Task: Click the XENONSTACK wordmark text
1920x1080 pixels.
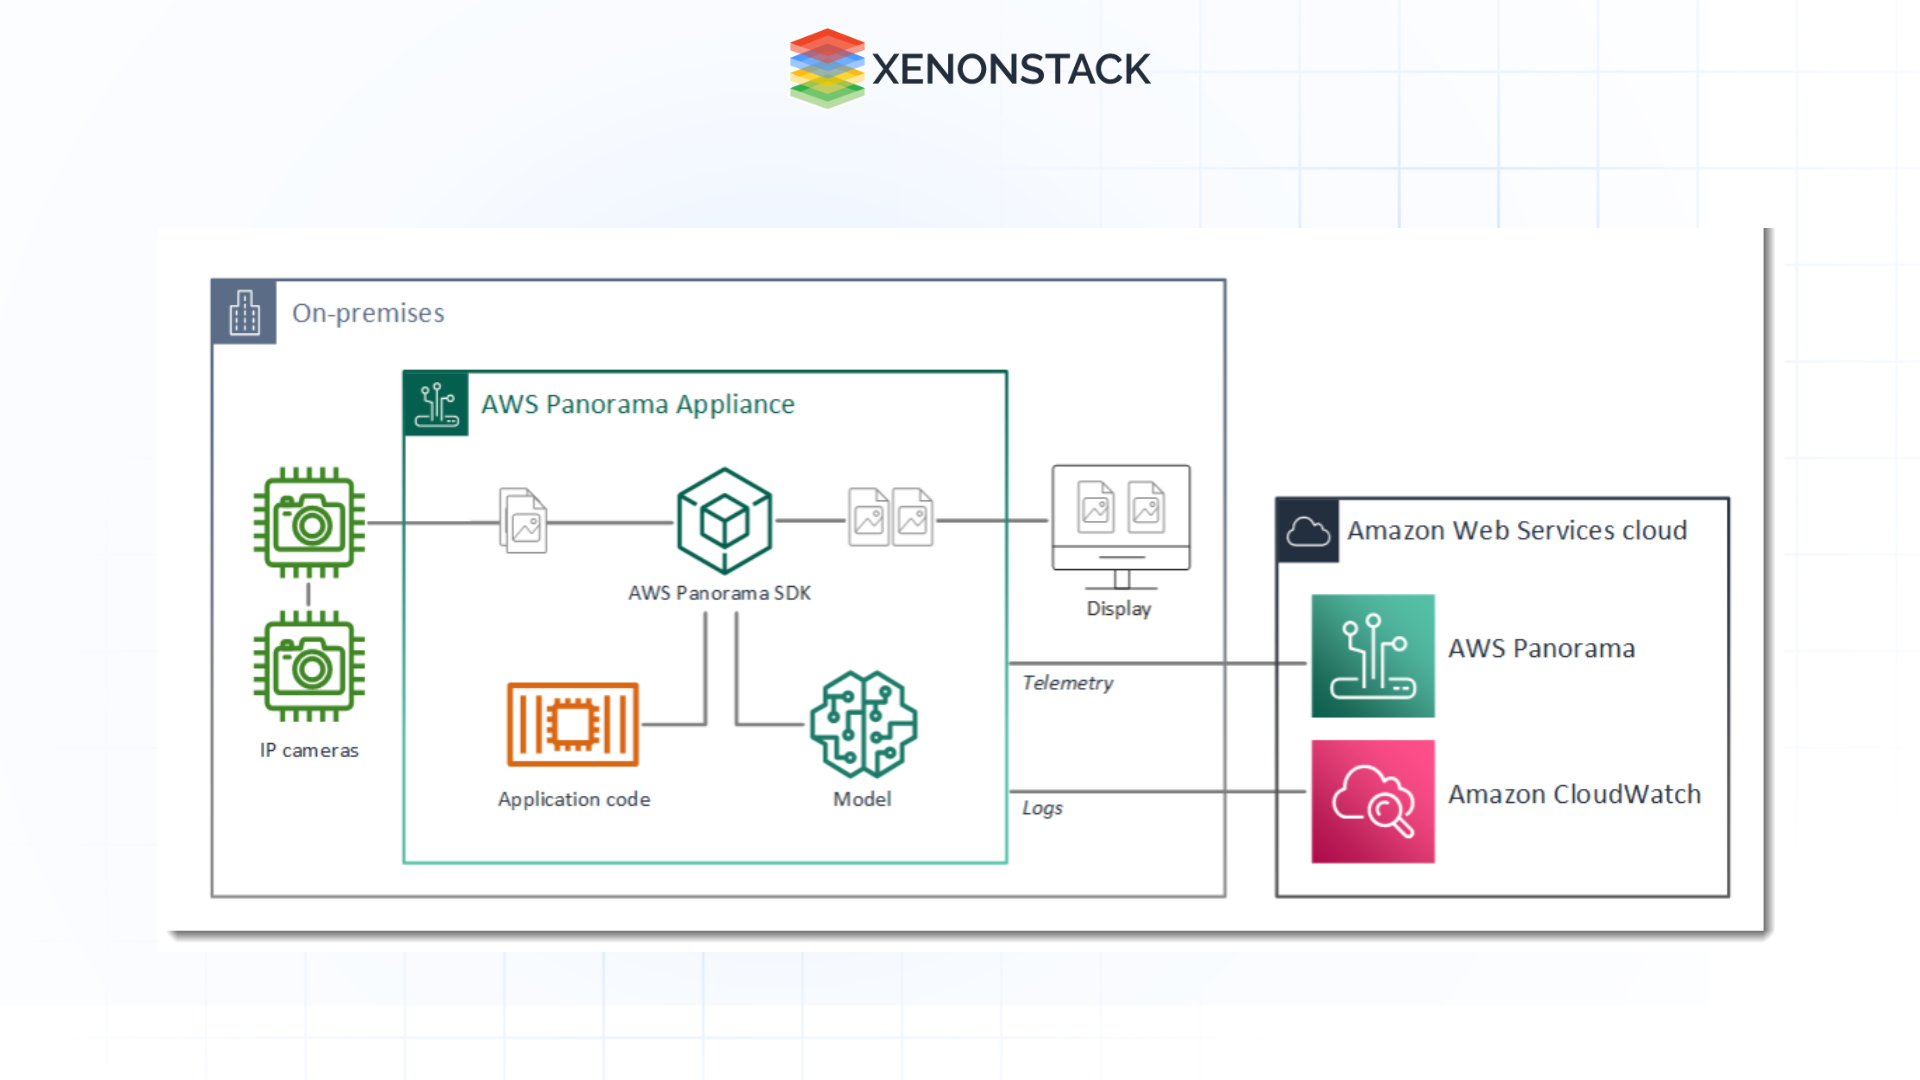Action: point(1012,68)
